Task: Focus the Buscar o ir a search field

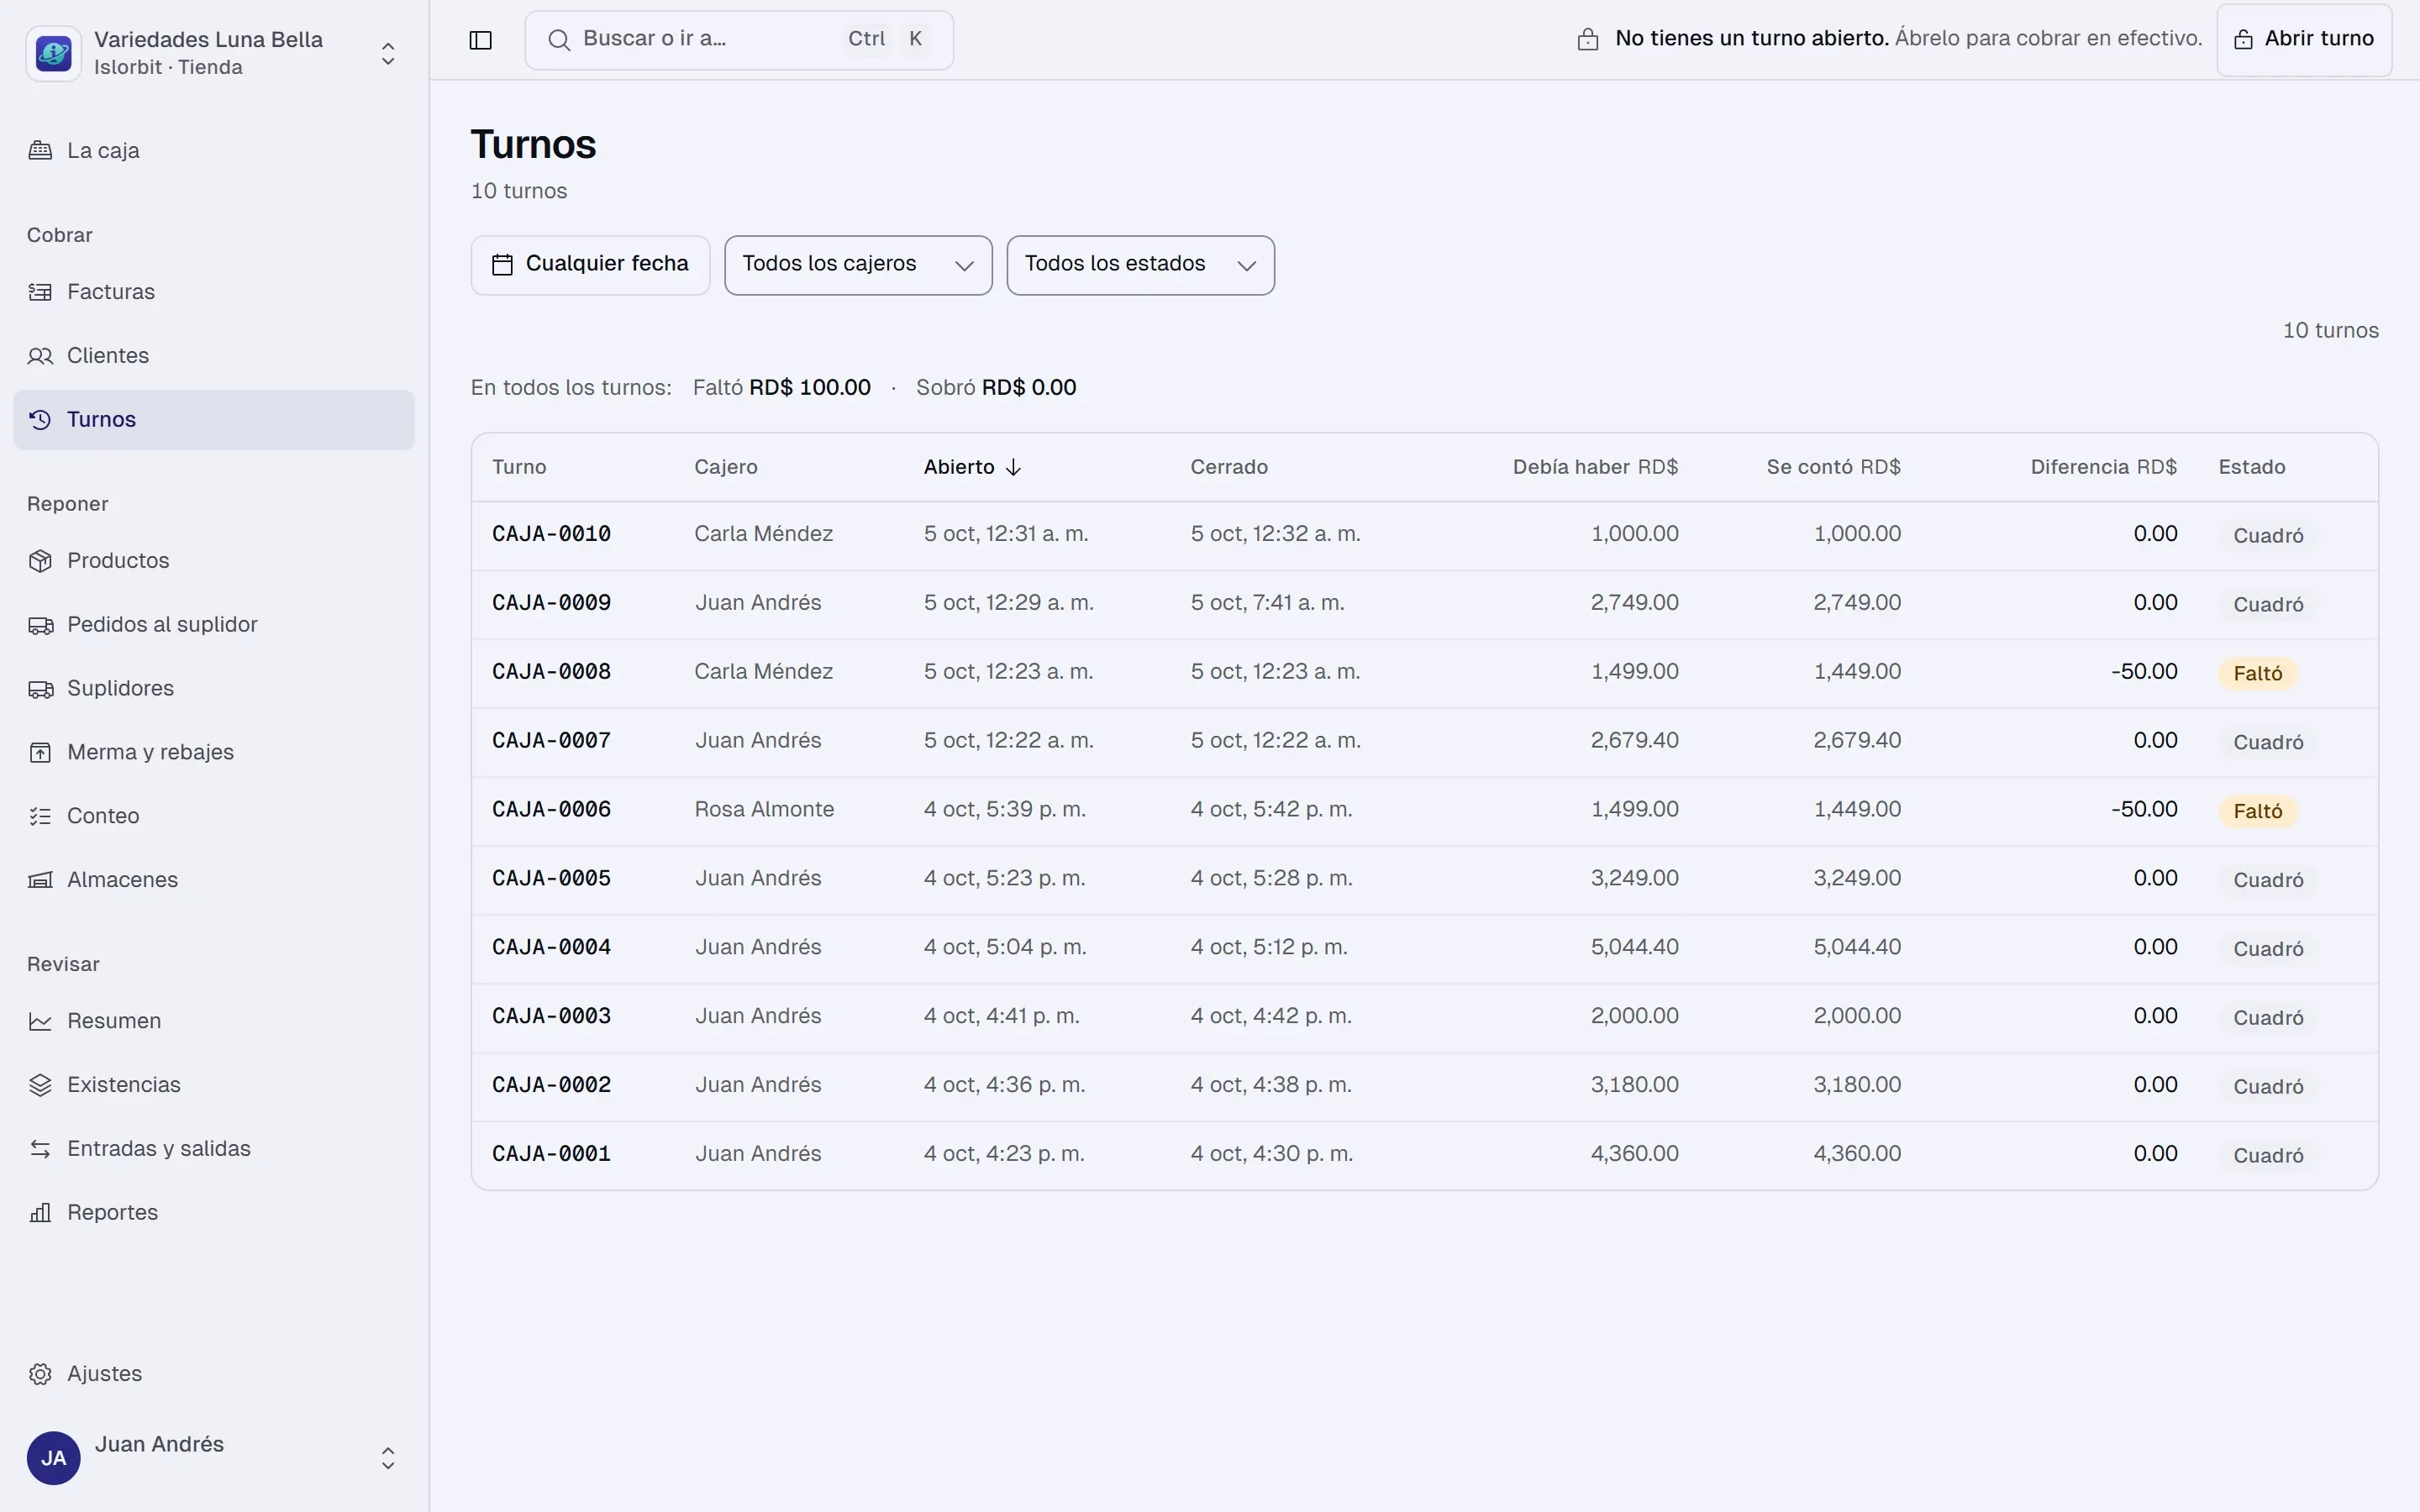Action: (738, 40)
